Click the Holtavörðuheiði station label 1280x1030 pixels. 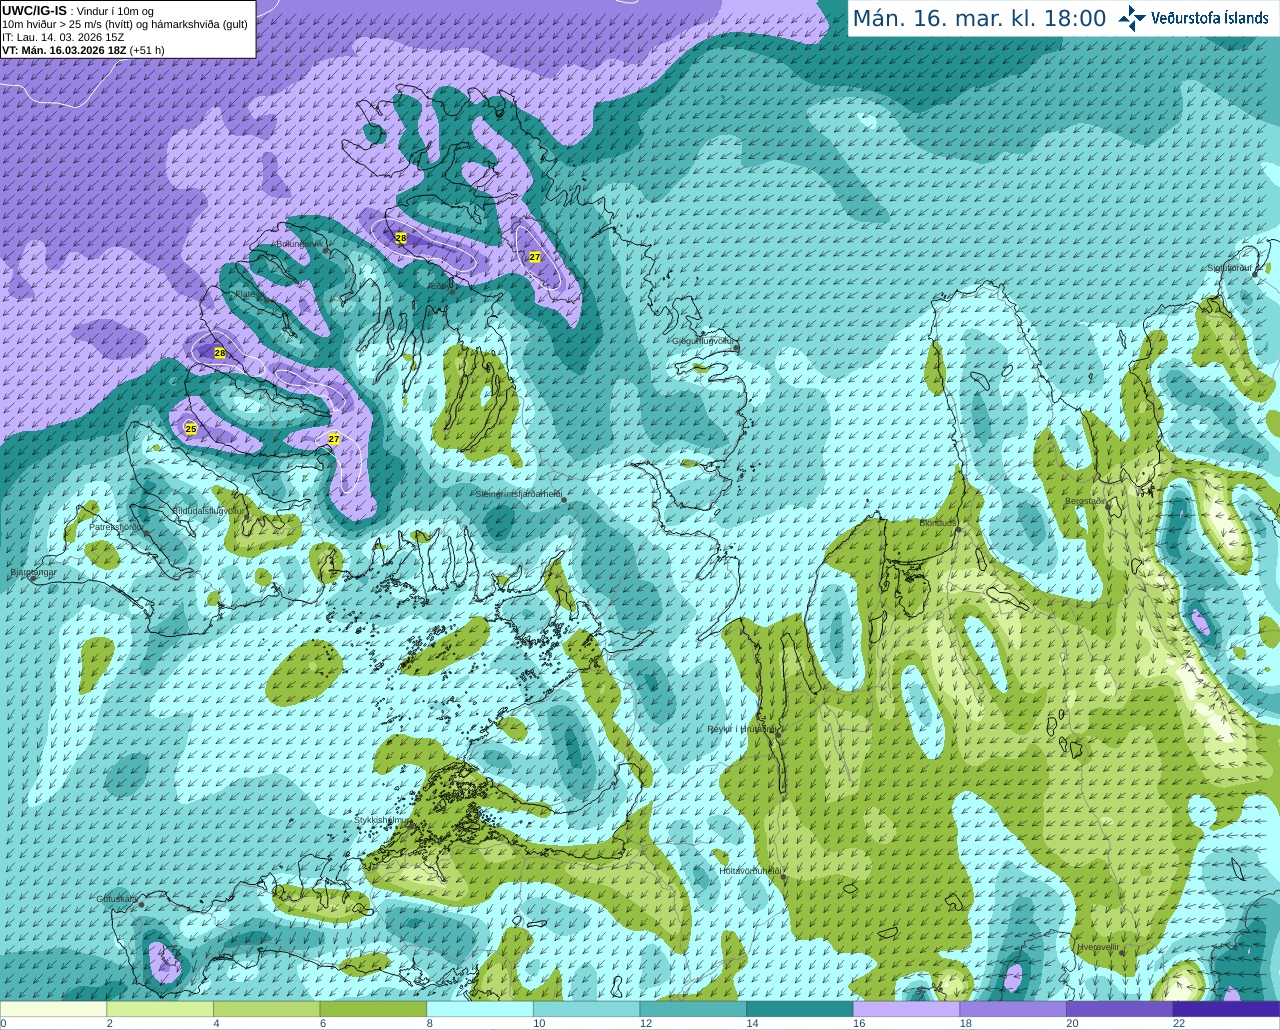pyautogui.click(x=750, y=871)
